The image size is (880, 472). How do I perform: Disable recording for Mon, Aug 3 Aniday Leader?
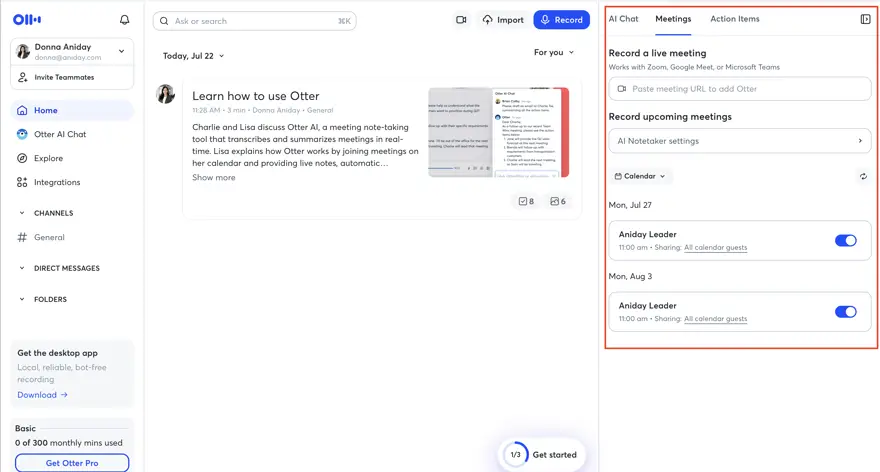(x=846, y=312)
